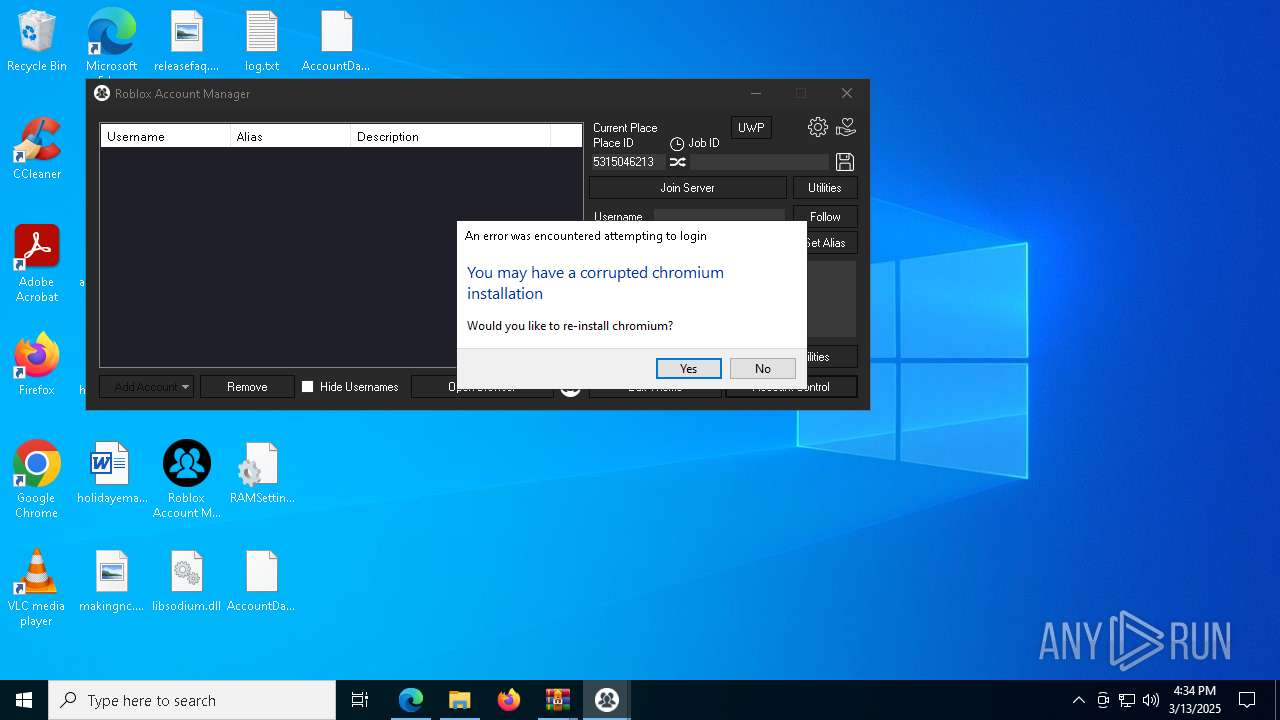
Task: Open the CCleaner desktop shortcut
Action: point(37,149)
